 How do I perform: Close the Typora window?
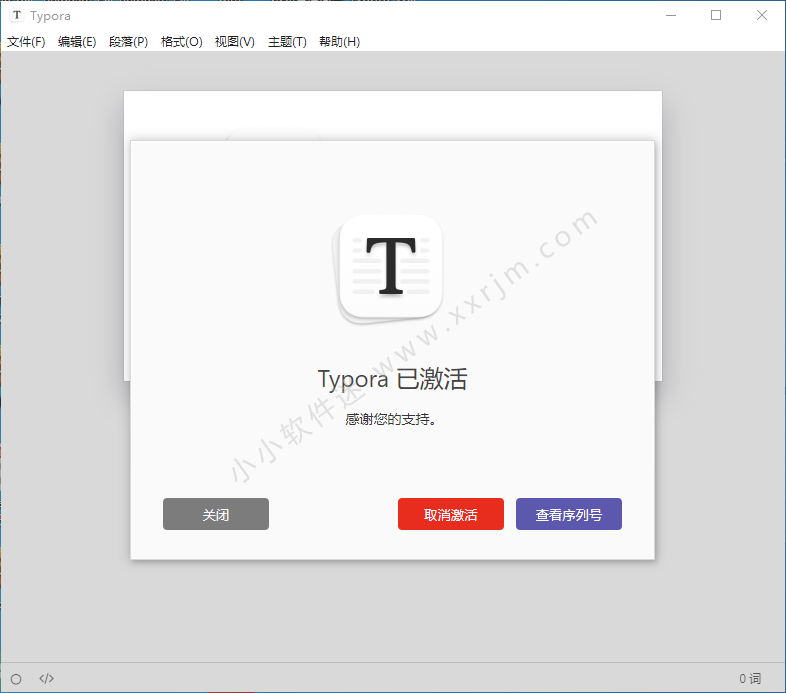click(762, 16)
